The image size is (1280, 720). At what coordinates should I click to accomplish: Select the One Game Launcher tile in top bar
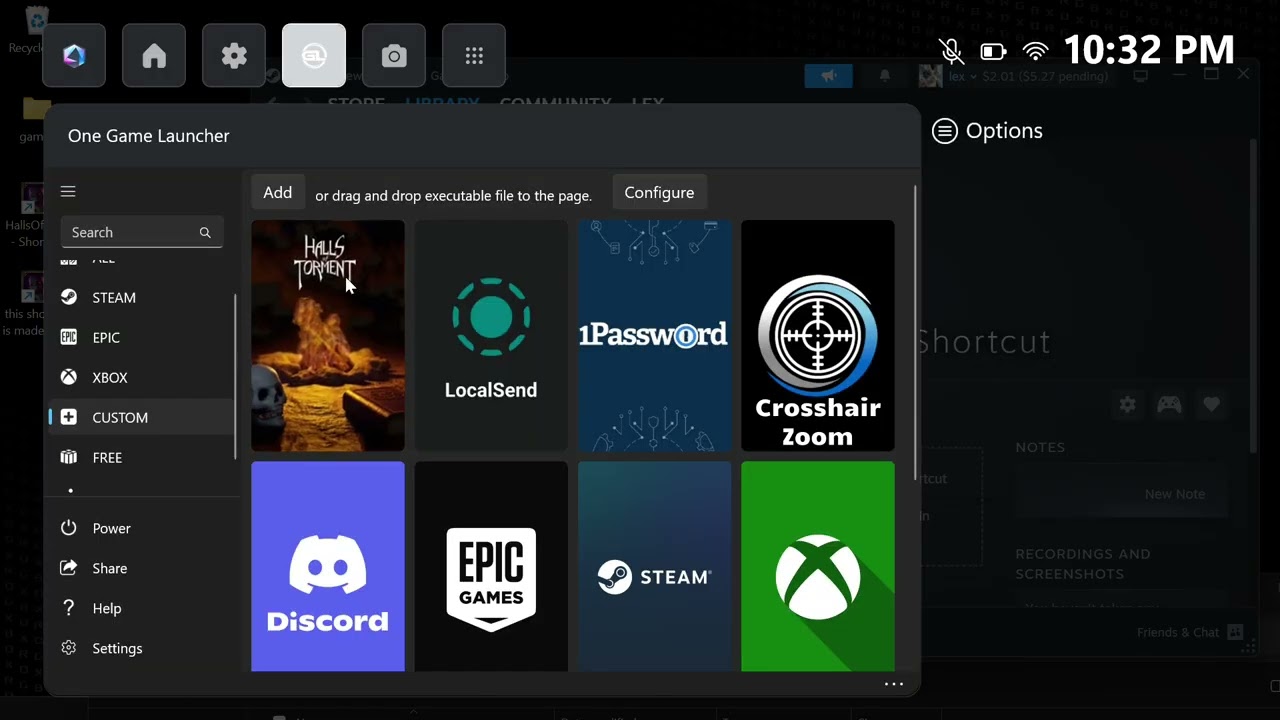click(x=314, y=56)
